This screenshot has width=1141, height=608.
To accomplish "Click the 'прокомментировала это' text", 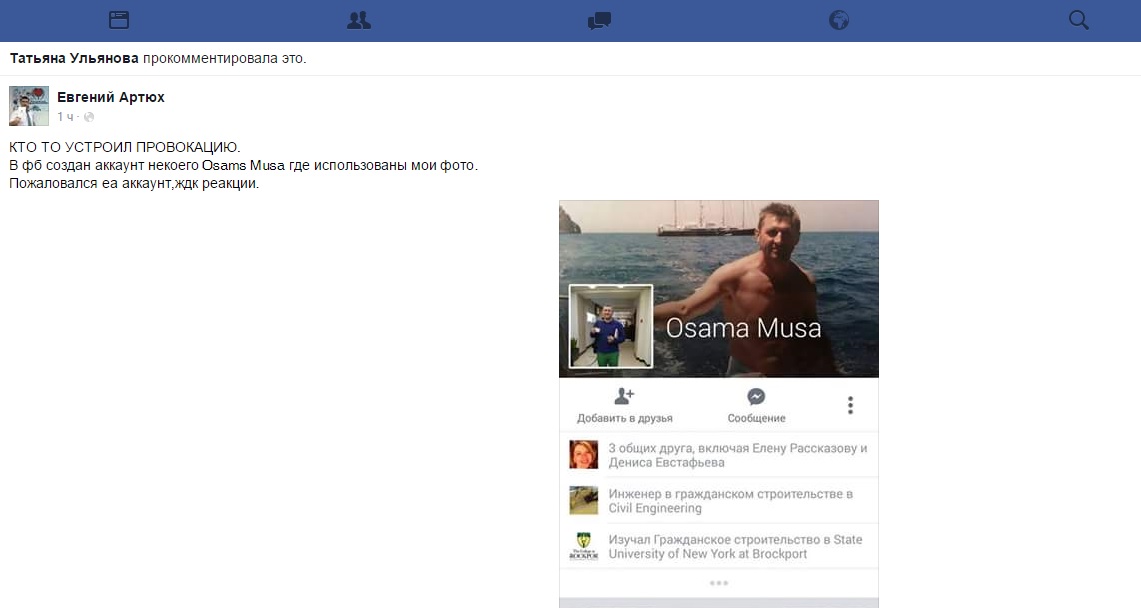I will [x=224, y=58].
